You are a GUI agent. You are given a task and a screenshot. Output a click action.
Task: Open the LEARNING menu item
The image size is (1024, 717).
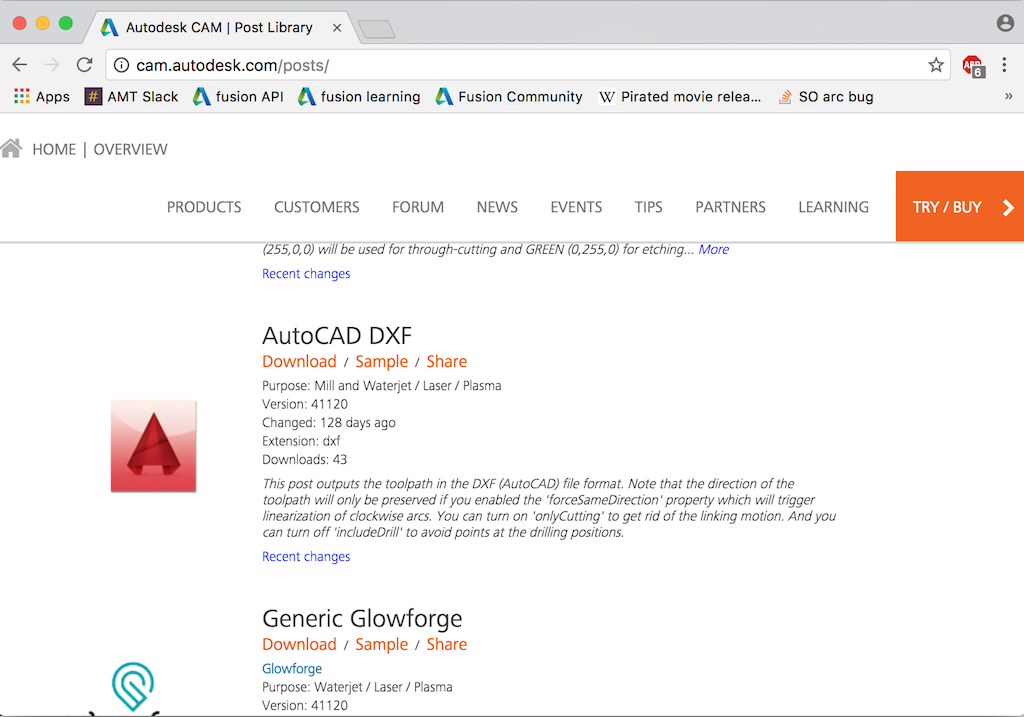(x=833, y=207)
